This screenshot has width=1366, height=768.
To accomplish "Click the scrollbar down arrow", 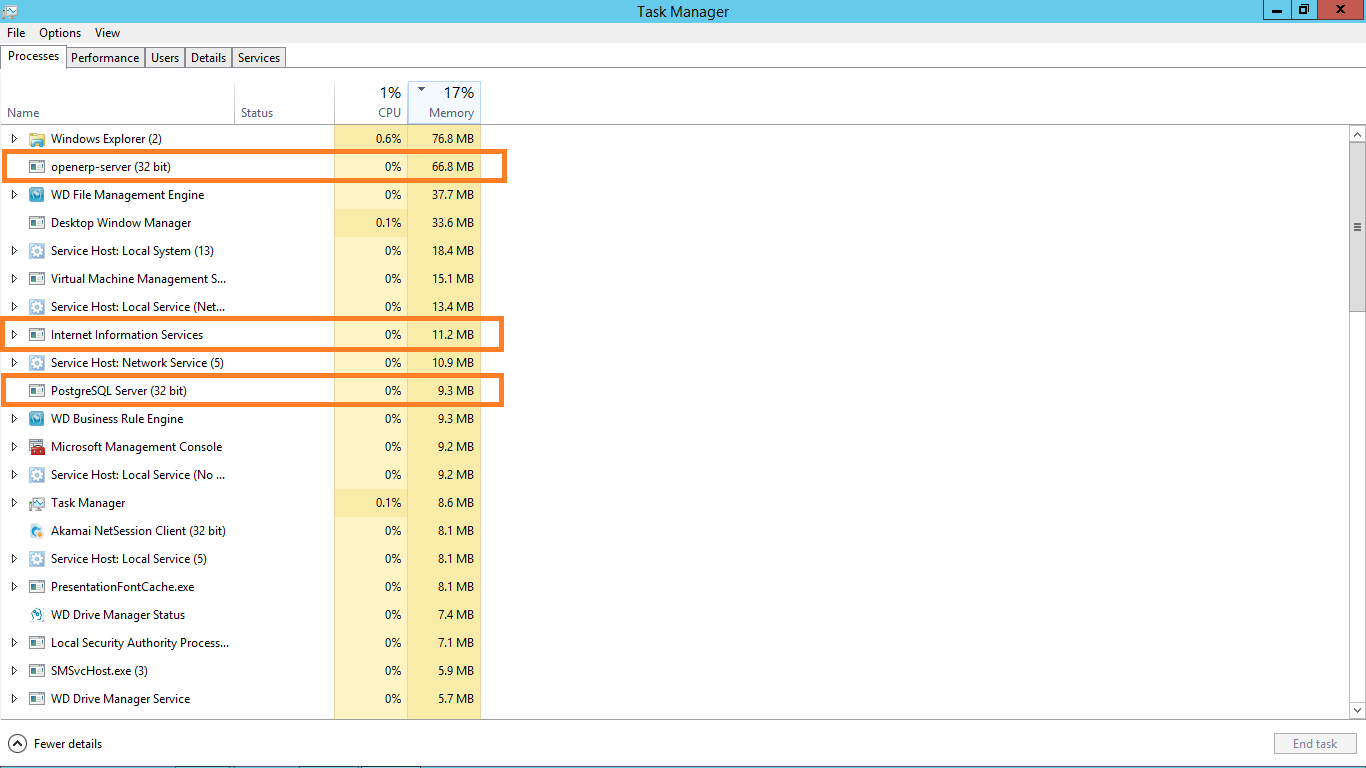I will coord(1357,710).
